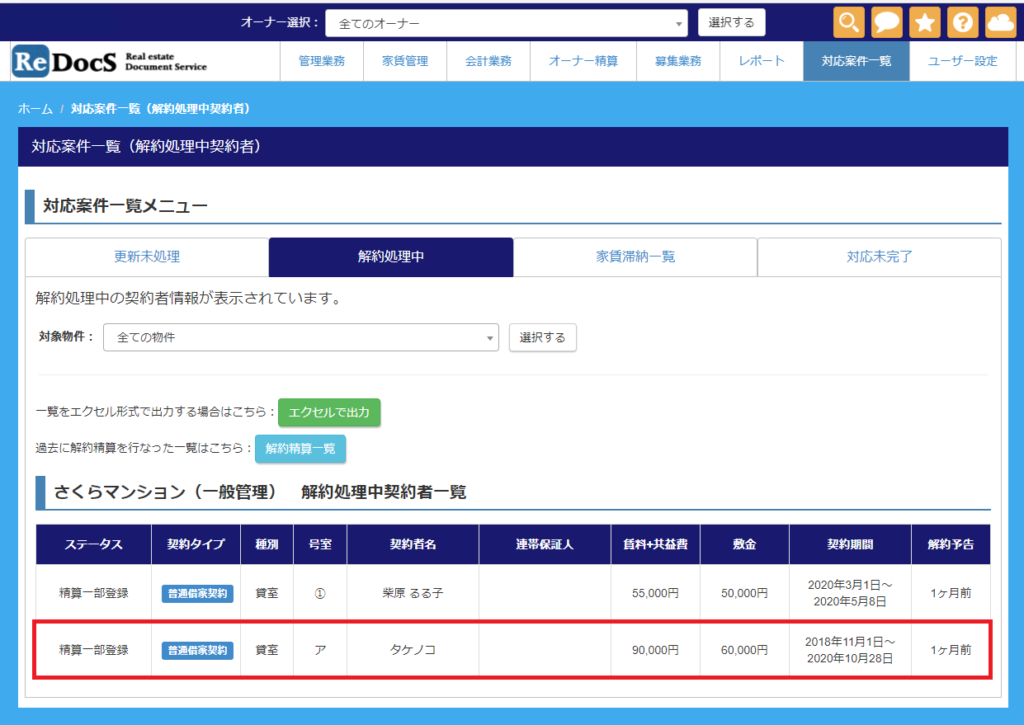The width and height of the screenshot is (1024, 725).
Task: Click the orange search magnifier icon
Action: click(849, 22)
